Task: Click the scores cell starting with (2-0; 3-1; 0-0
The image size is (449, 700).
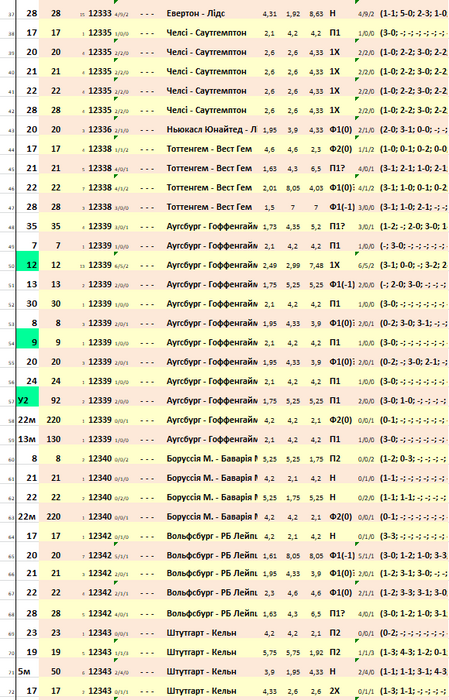Action: [414, 129]
